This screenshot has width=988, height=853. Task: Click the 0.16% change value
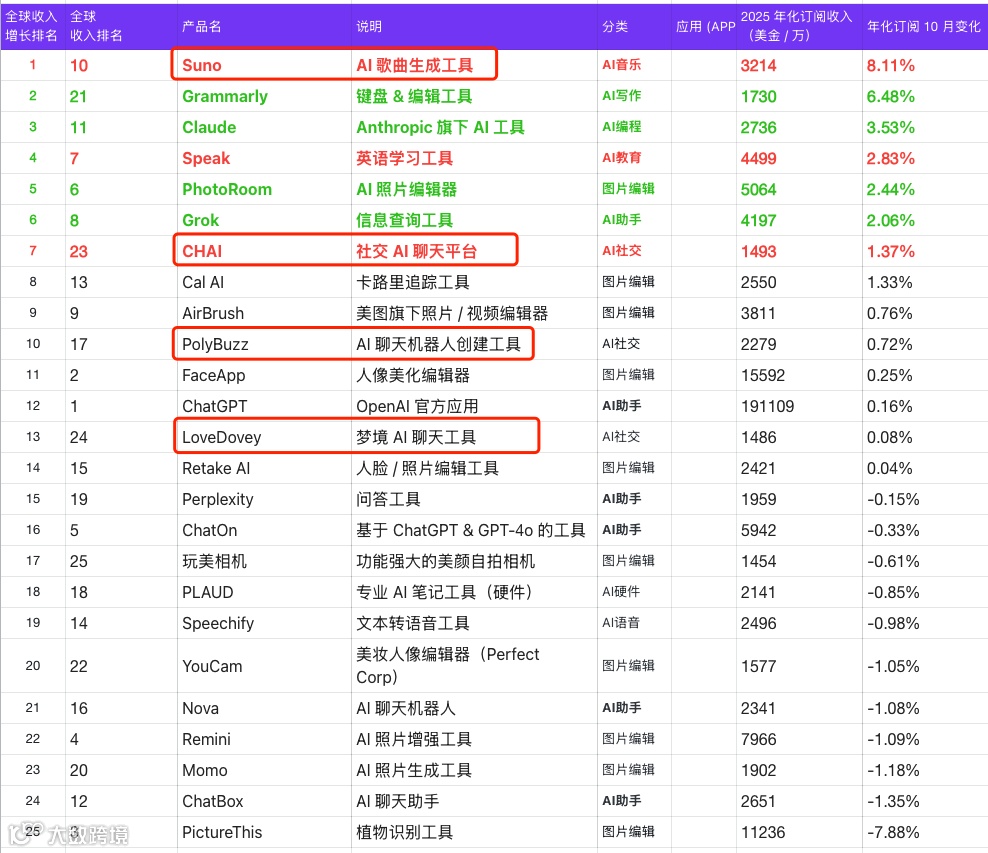click(x=890, y=406)
